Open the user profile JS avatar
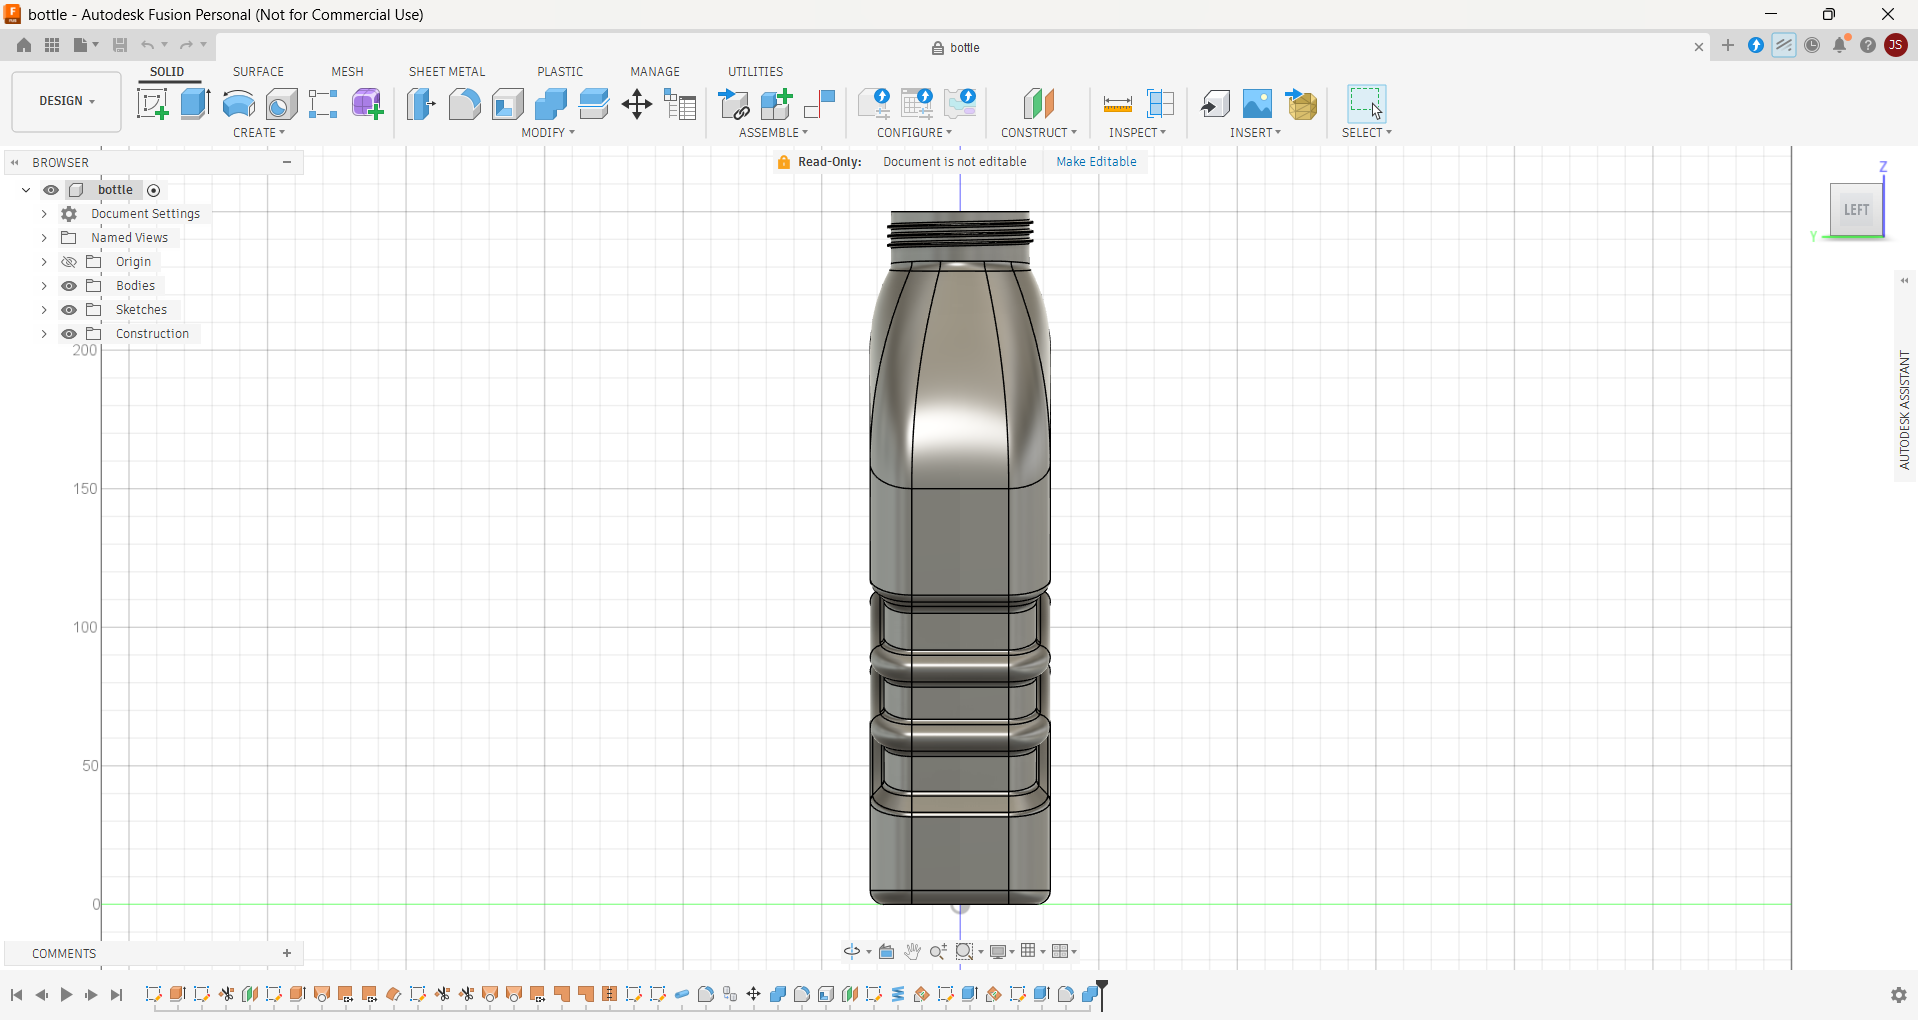1918x1020 pixels. pos(1895,45)
